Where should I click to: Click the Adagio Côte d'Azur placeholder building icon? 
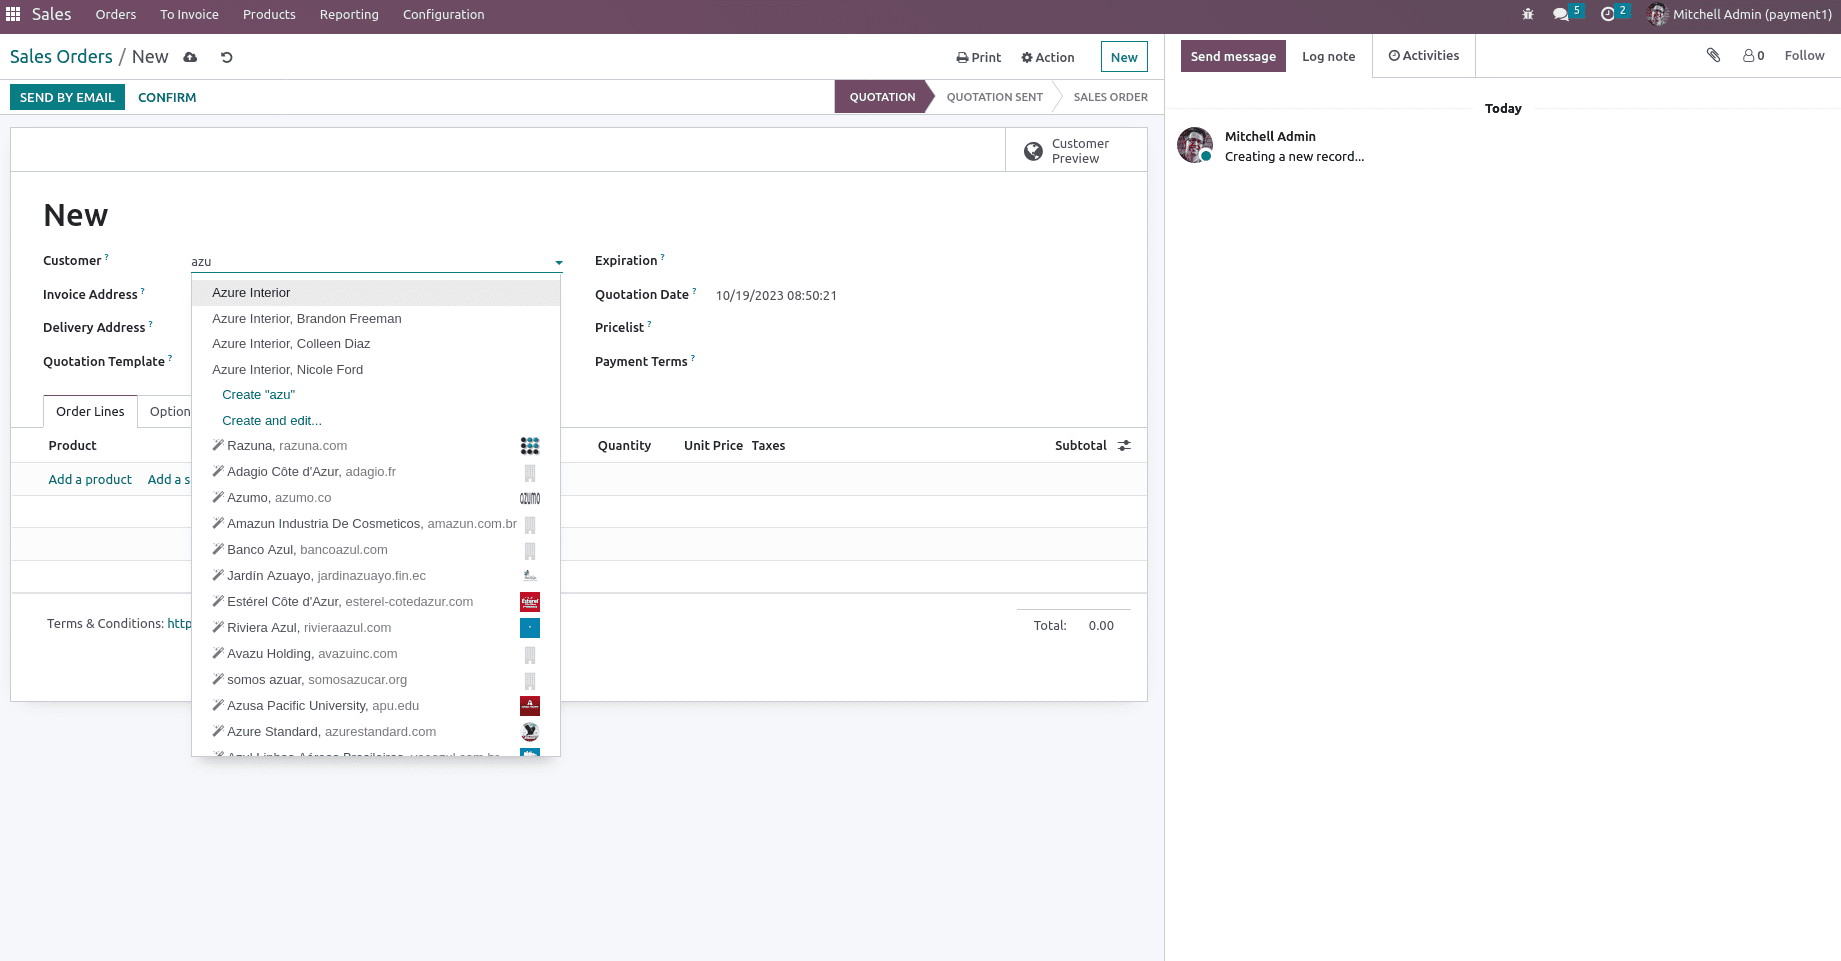click(x=530, y=473)
